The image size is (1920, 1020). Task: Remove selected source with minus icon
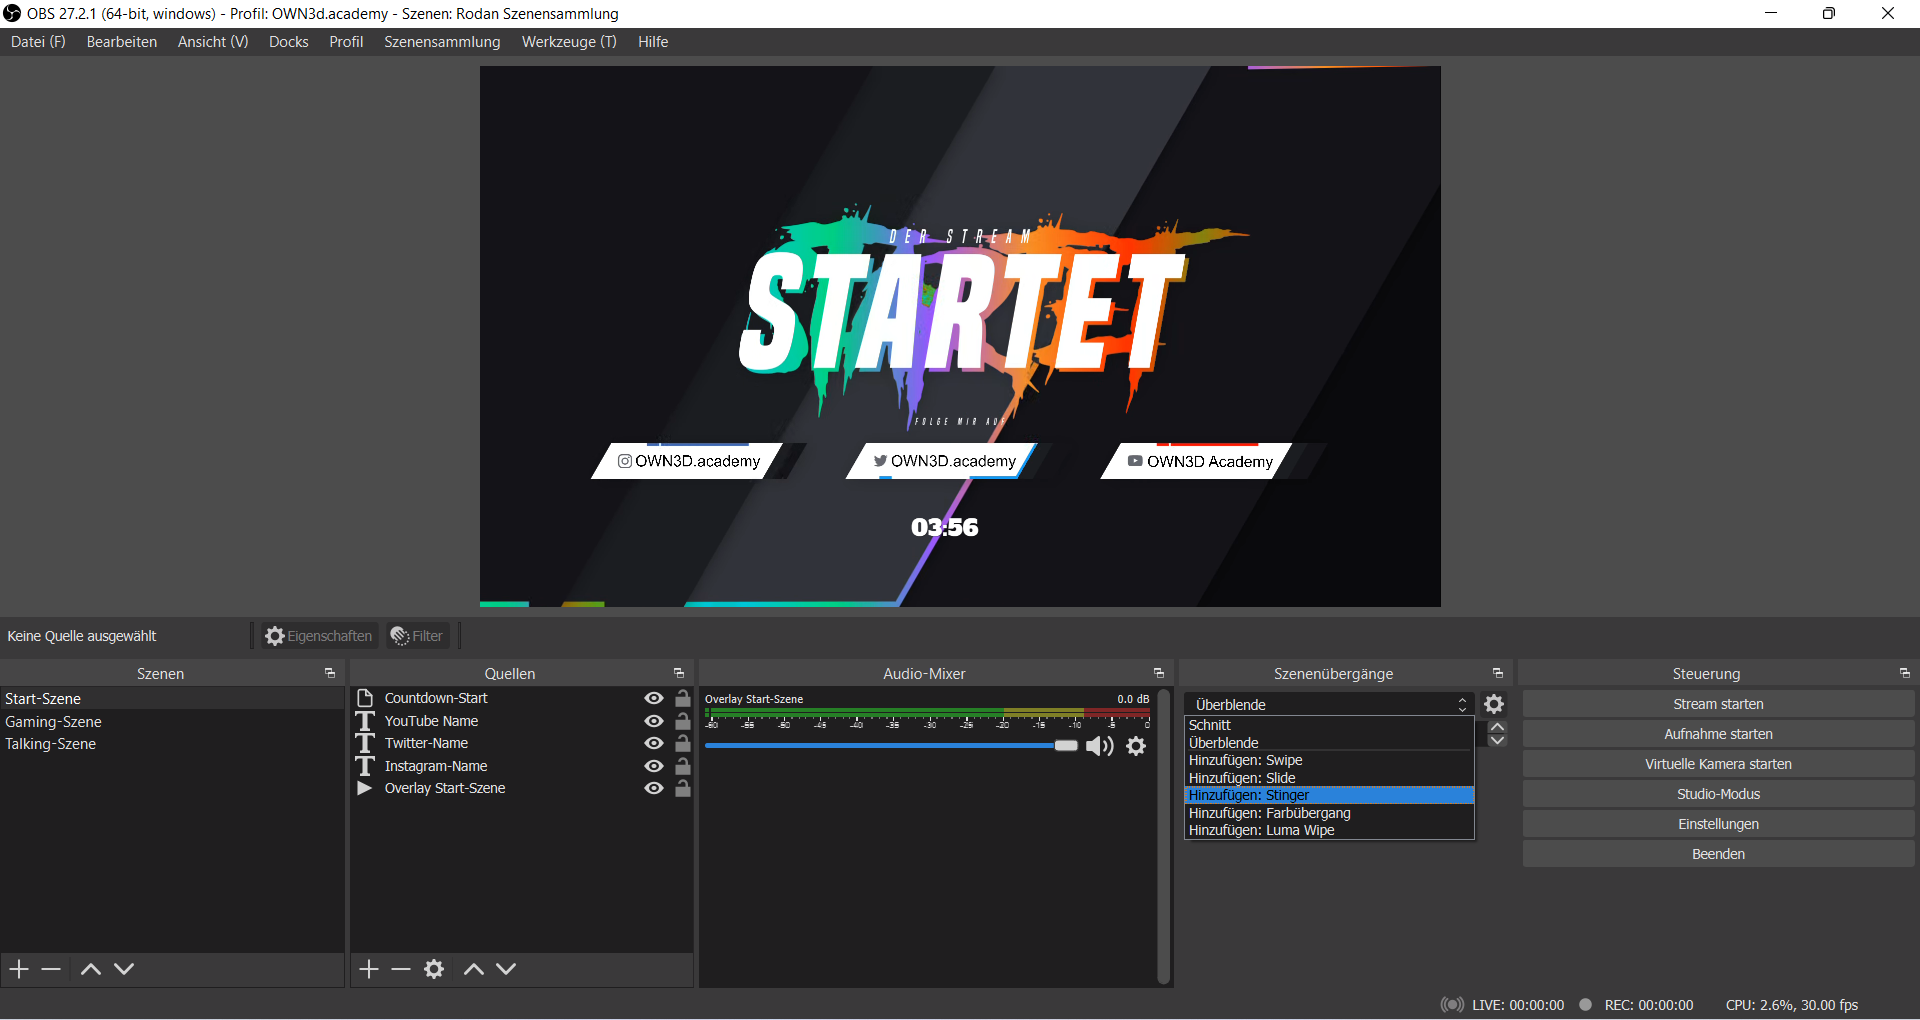point(401,969)
